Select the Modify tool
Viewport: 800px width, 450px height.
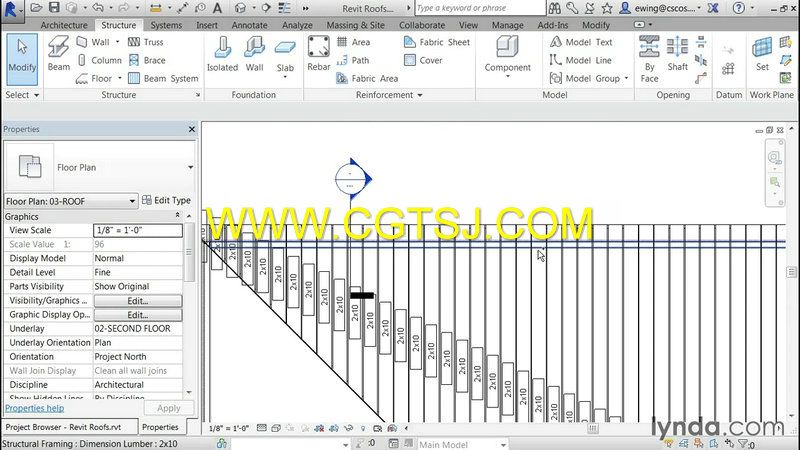[x=22, y=59]
